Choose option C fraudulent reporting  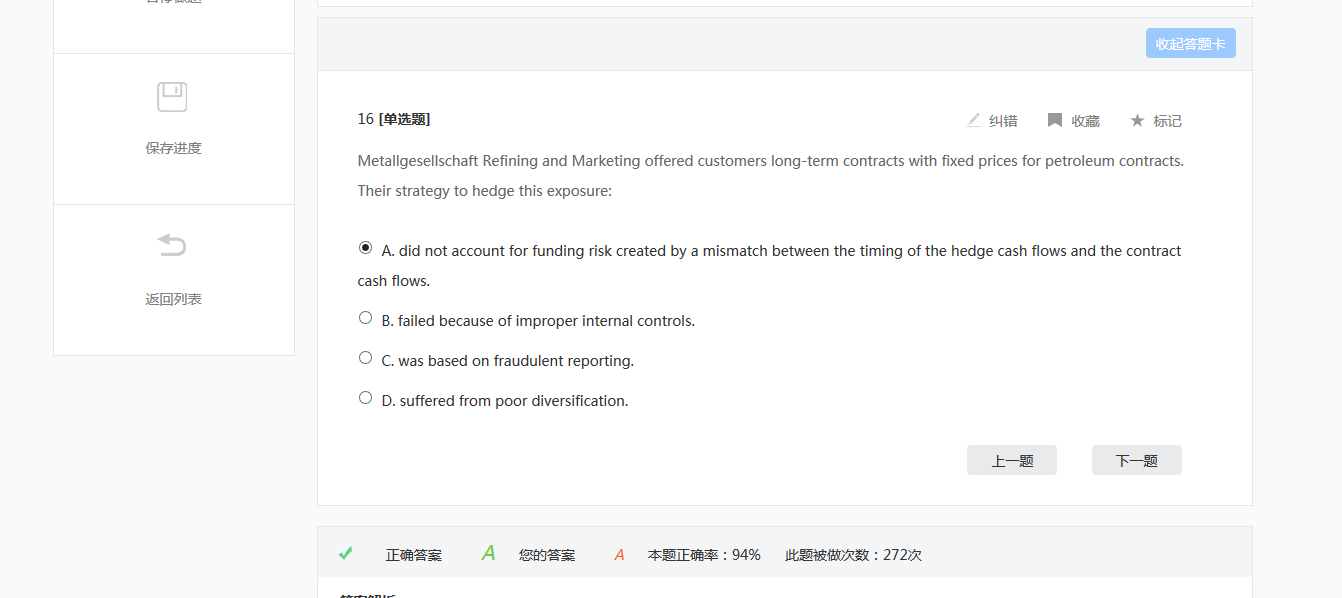(365, 357)
